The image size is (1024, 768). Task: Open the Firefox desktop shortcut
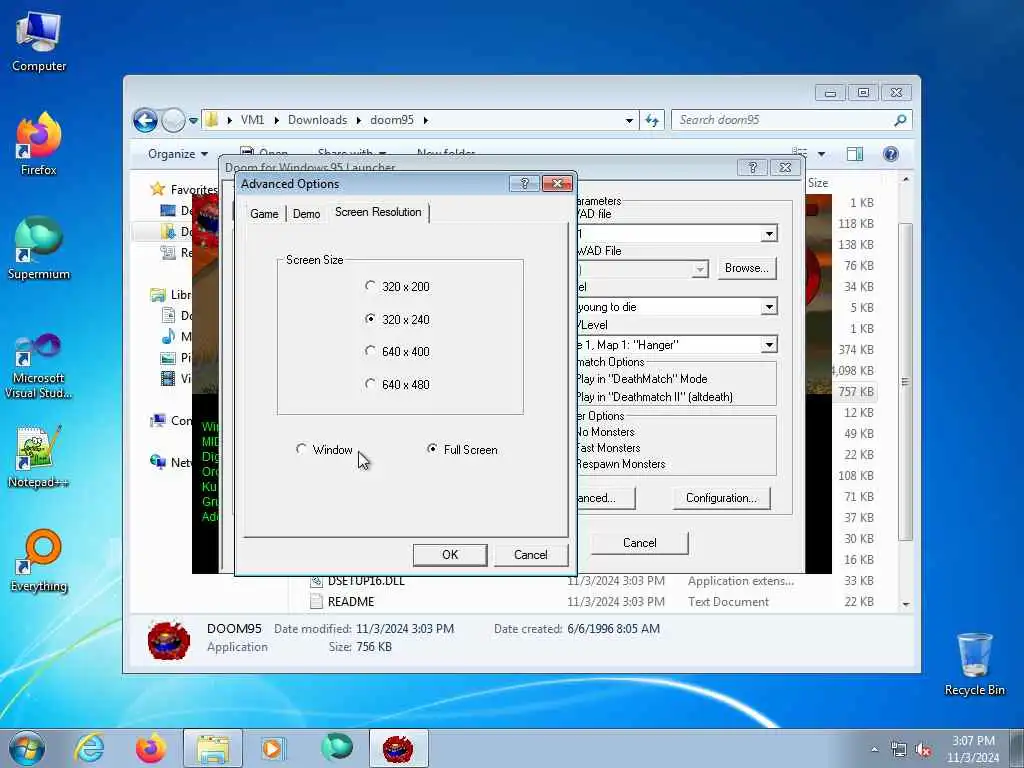click(x=39, y=145)
